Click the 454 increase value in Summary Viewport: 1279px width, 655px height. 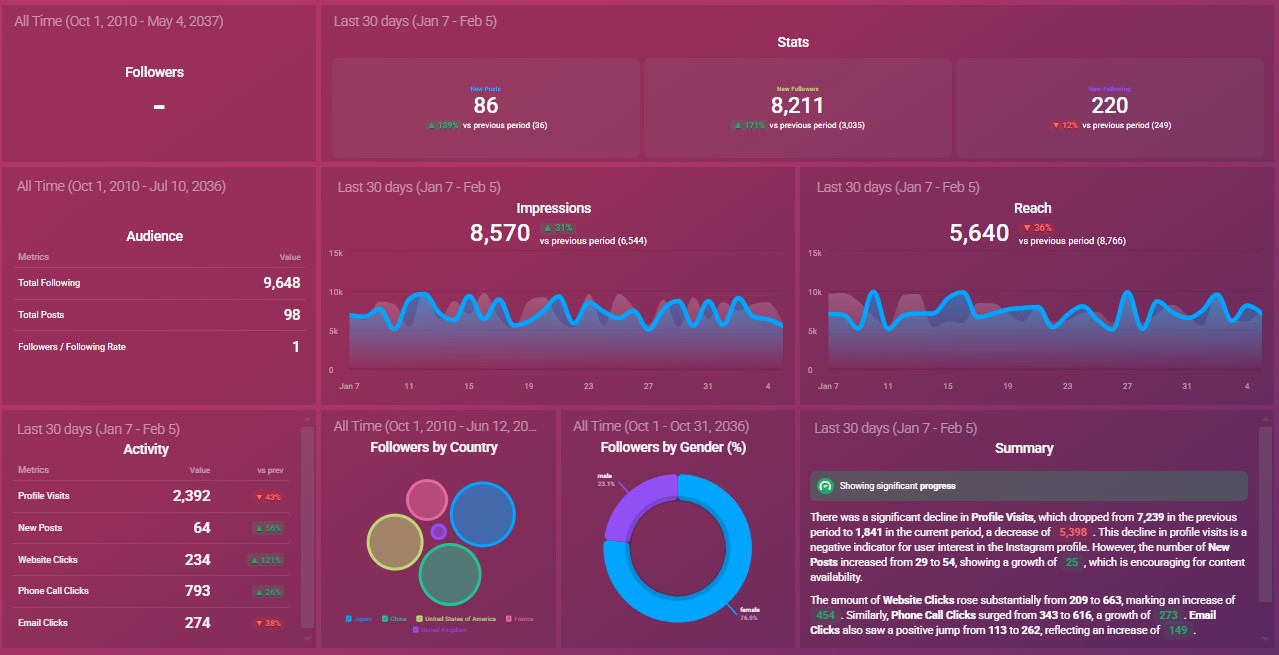826,615
